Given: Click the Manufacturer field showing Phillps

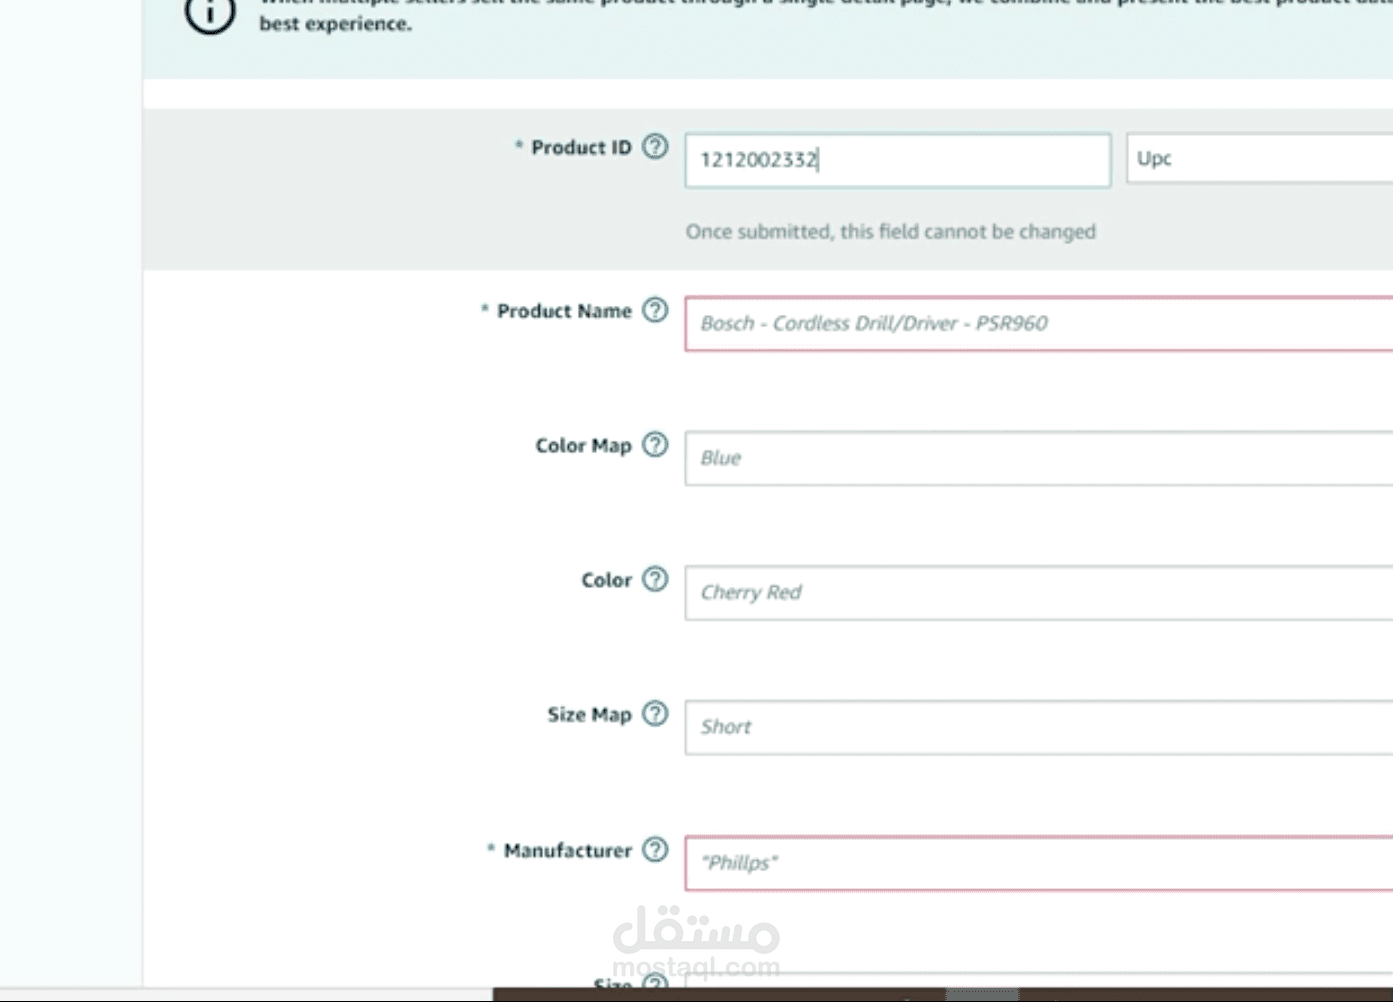Looking at the screenshot, I should tap(1039, 862).
